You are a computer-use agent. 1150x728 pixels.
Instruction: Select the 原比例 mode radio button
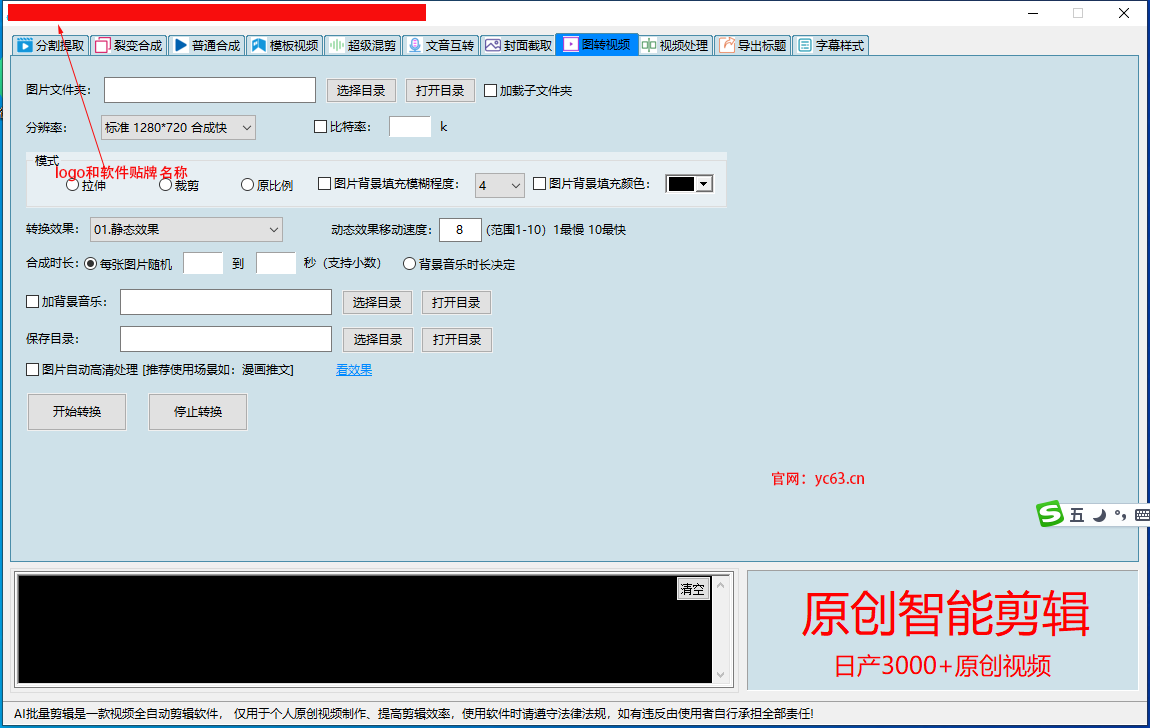(x=248, y=185)
